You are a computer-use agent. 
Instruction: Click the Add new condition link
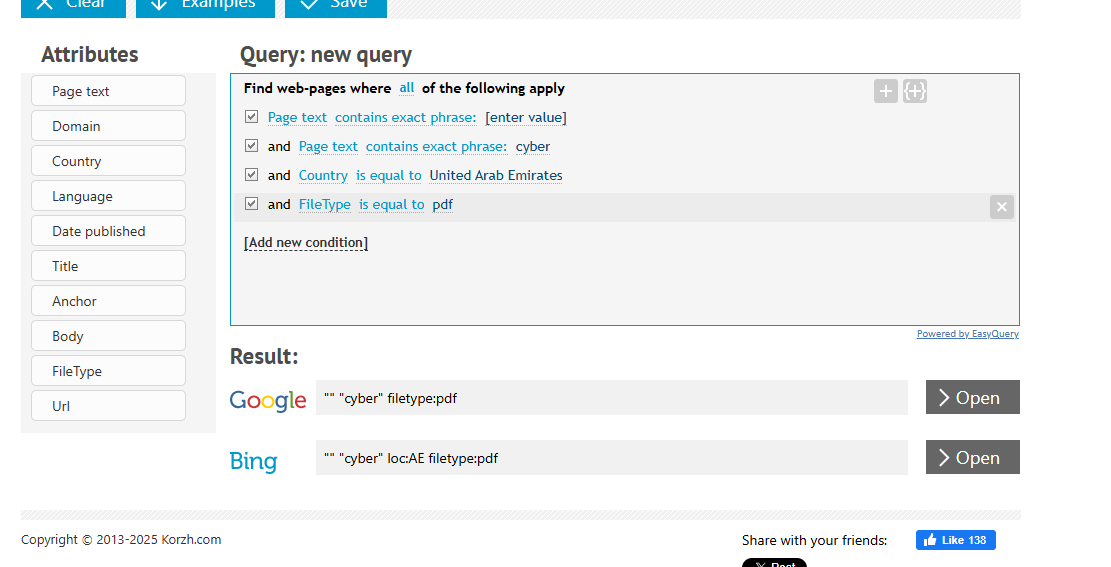click(306, 243)
